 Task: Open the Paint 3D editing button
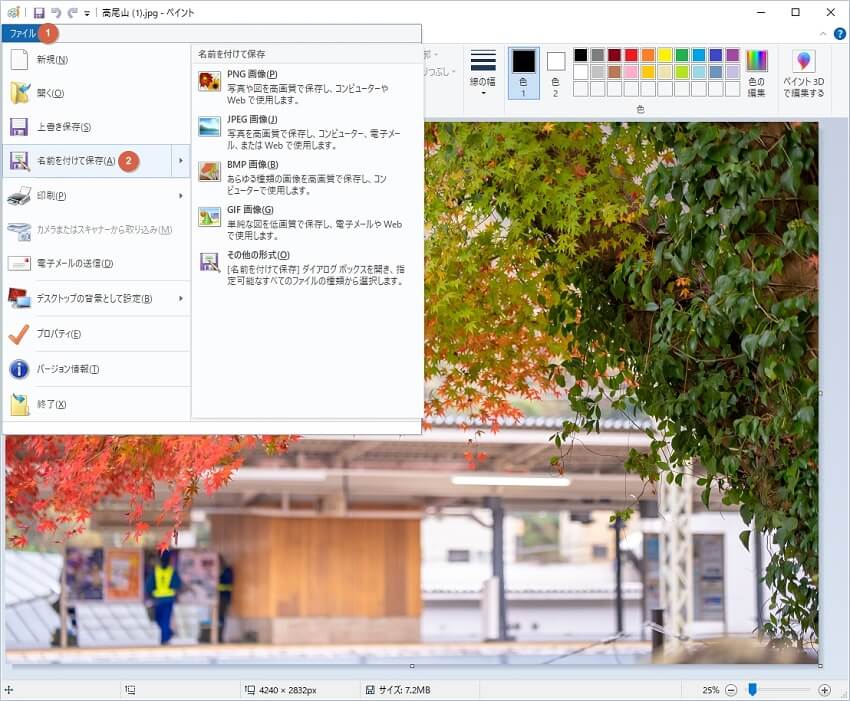(x=804, y=73)
